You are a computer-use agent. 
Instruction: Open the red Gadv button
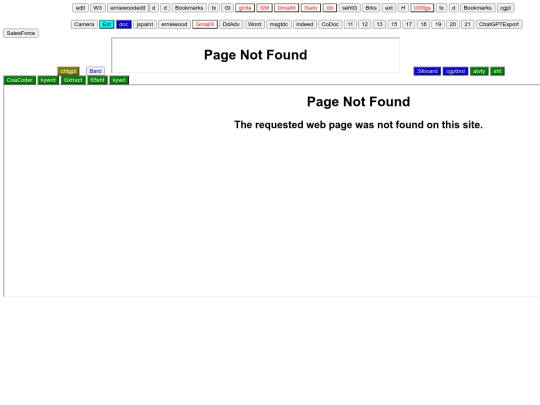coord(311,8)
